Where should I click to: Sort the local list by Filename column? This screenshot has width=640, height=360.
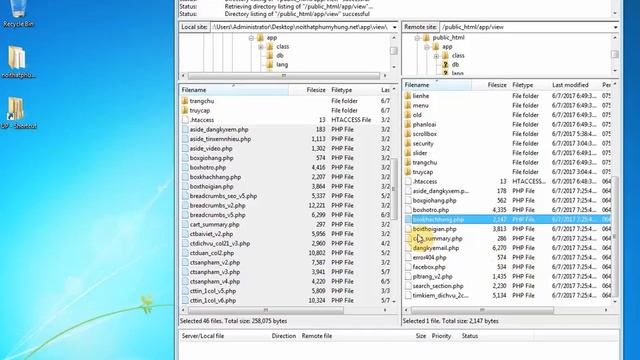[x=233, y=90]
